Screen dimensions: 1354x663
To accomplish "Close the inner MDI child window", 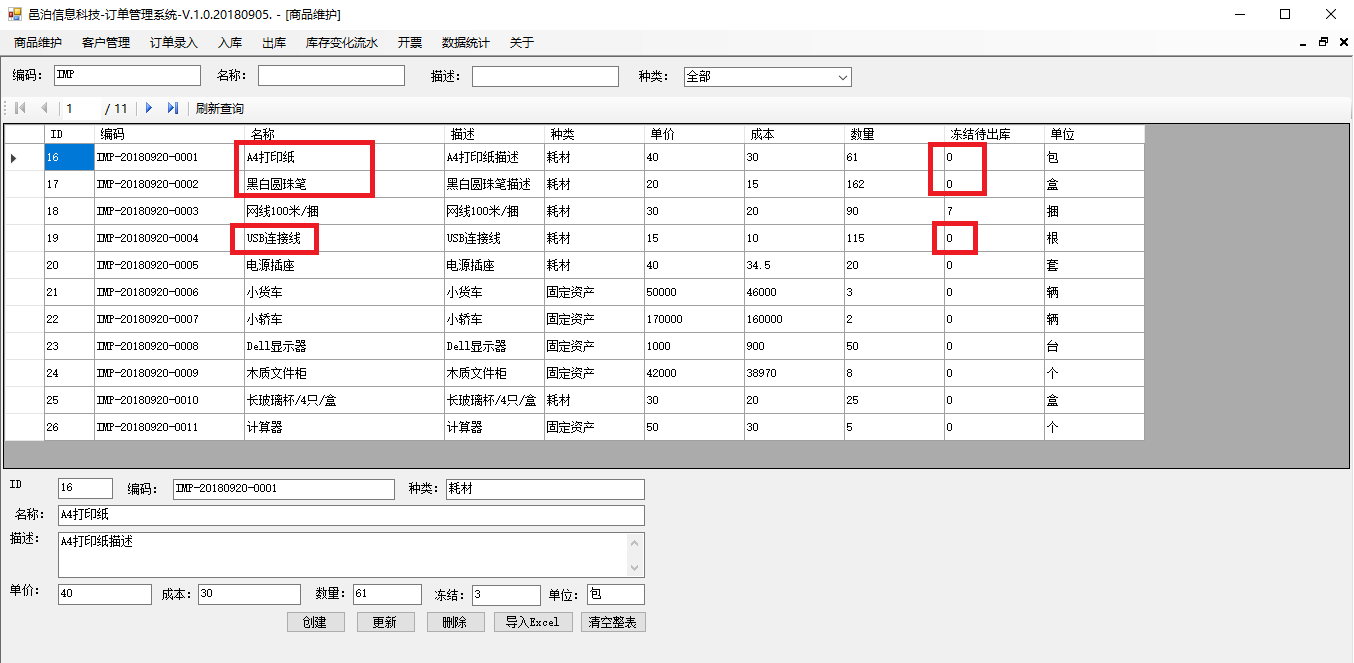I will point(1342,43).
